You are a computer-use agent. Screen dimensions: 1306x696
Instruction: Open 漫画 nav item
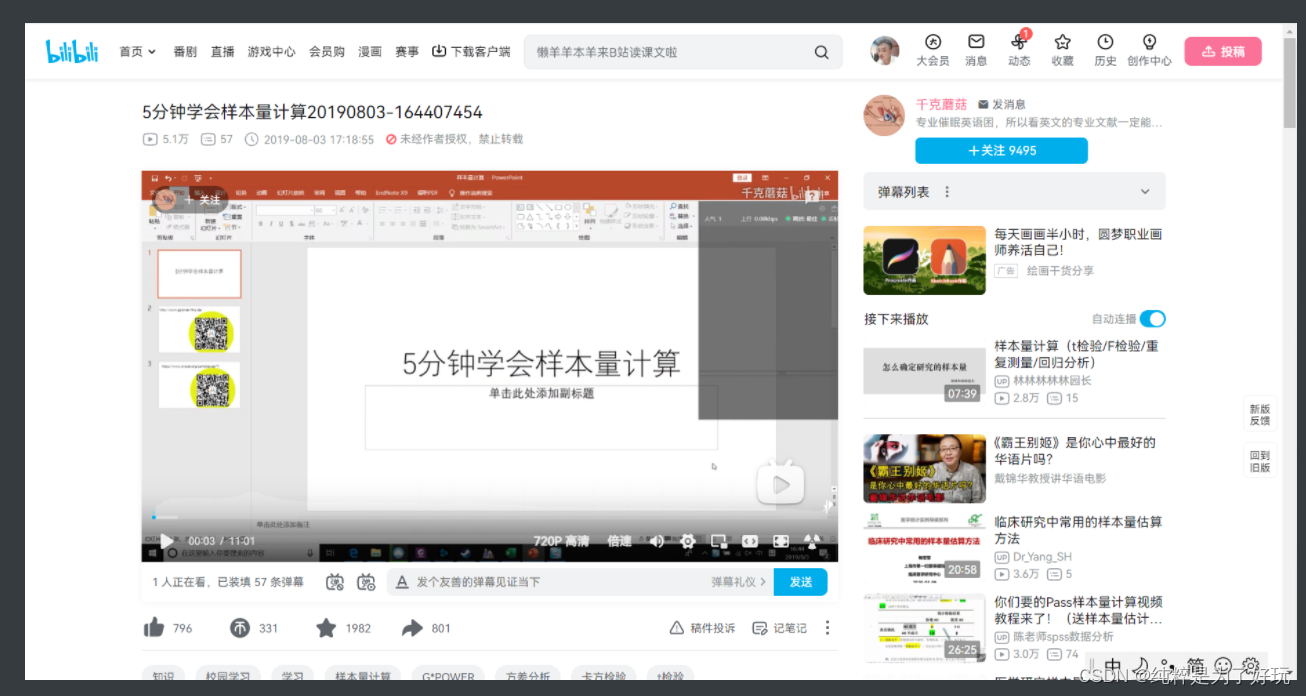[370, 52]
